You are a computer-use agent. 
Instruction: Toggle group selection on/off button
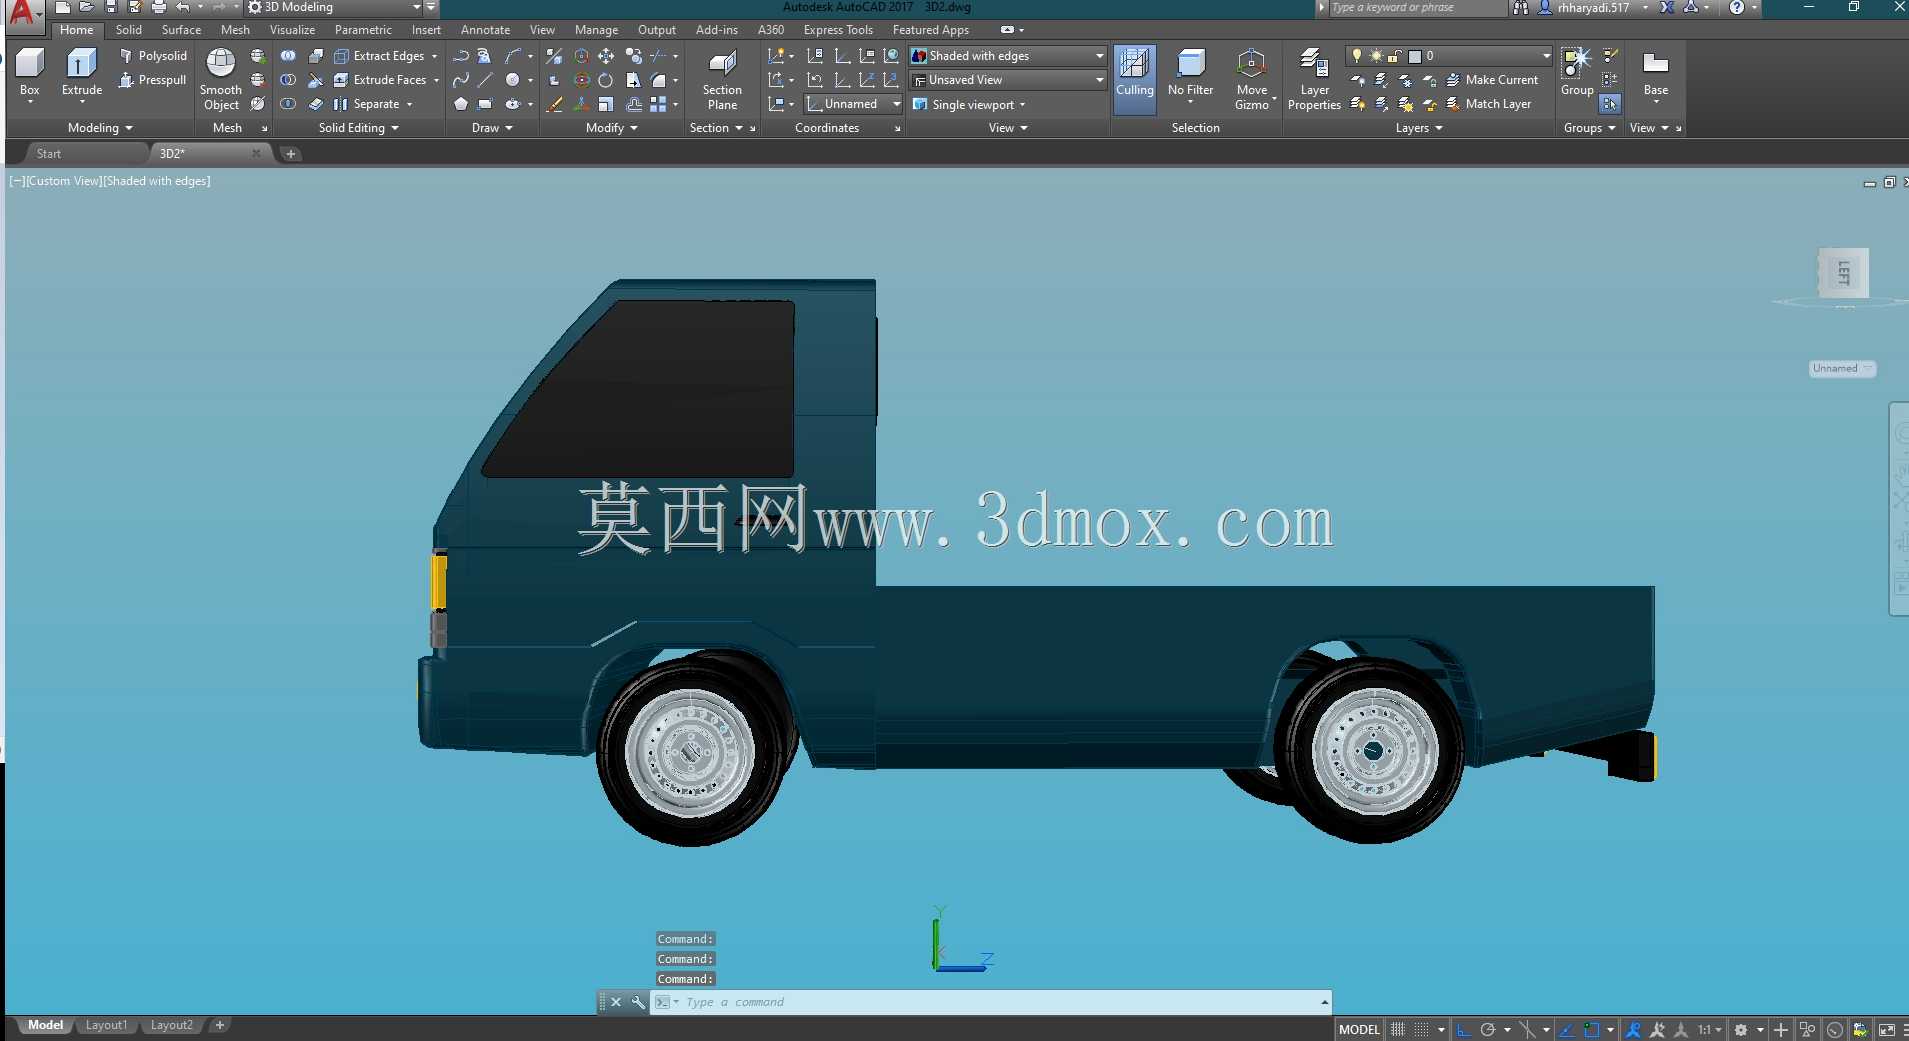[1610, 104]
